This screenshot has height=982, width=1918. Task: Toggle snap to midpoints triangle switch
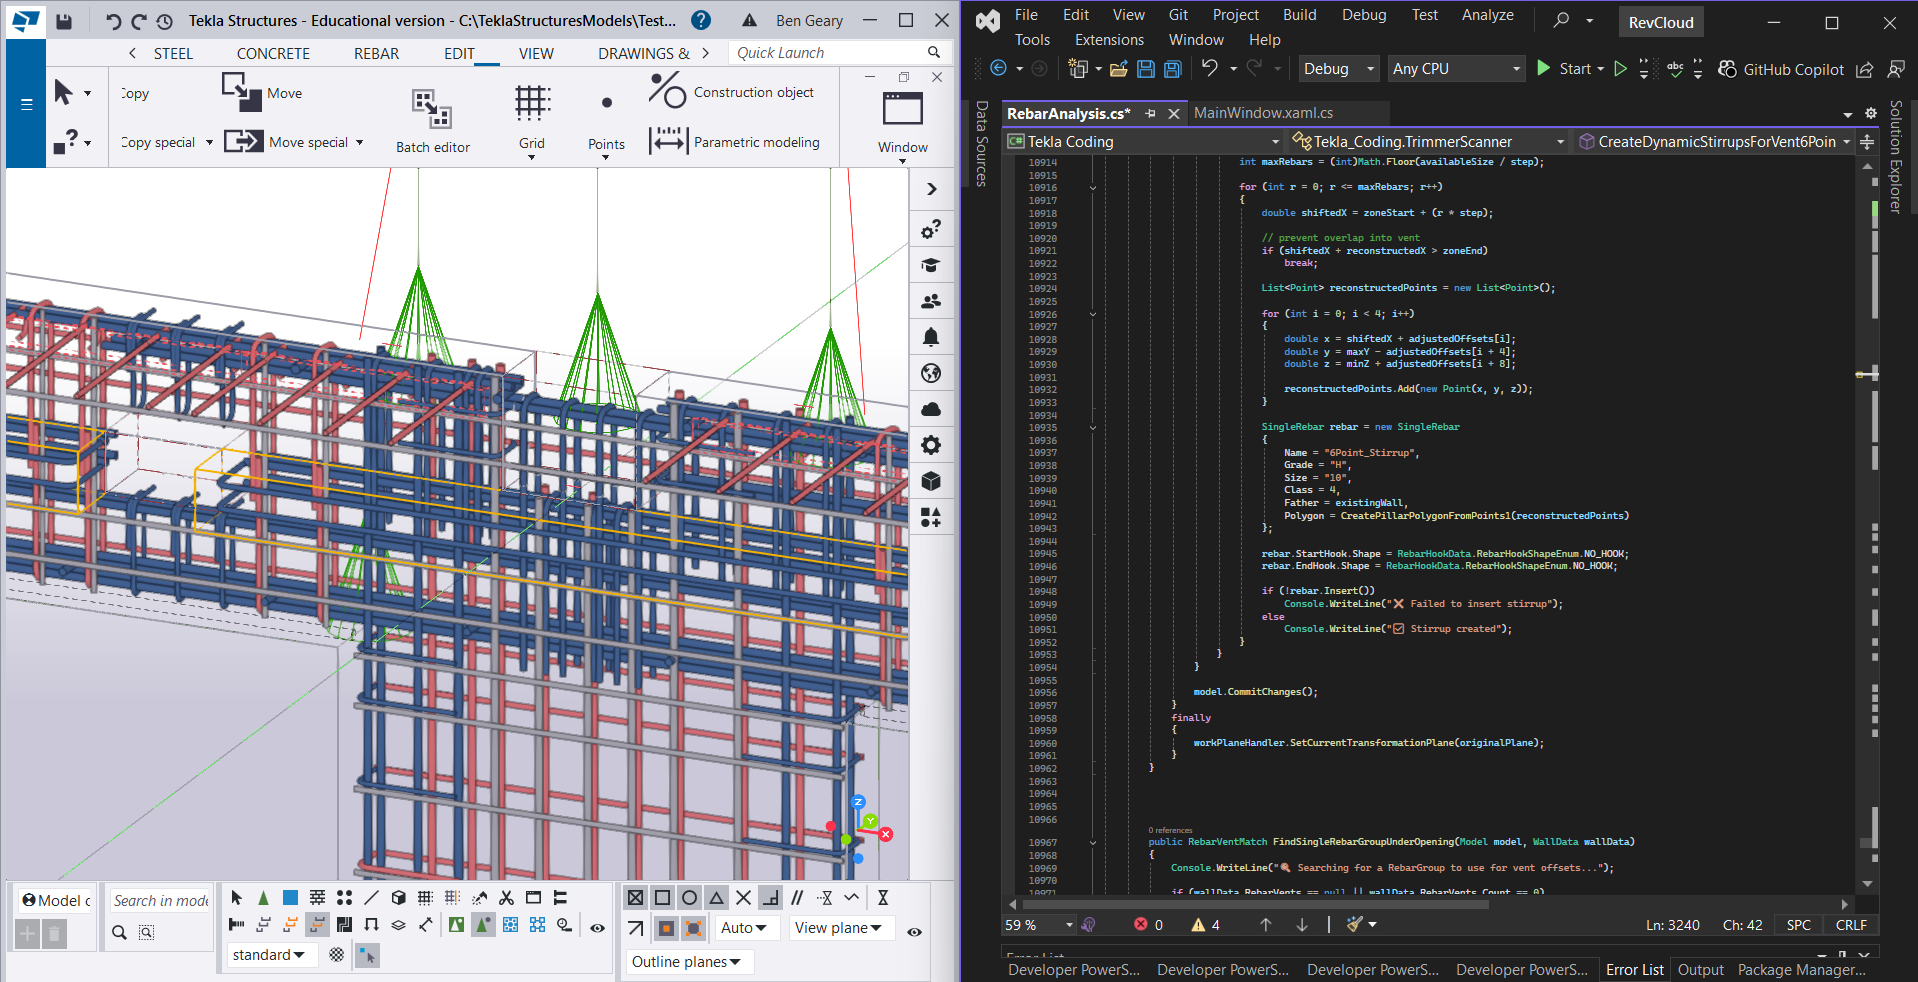(x=716, y=898)
